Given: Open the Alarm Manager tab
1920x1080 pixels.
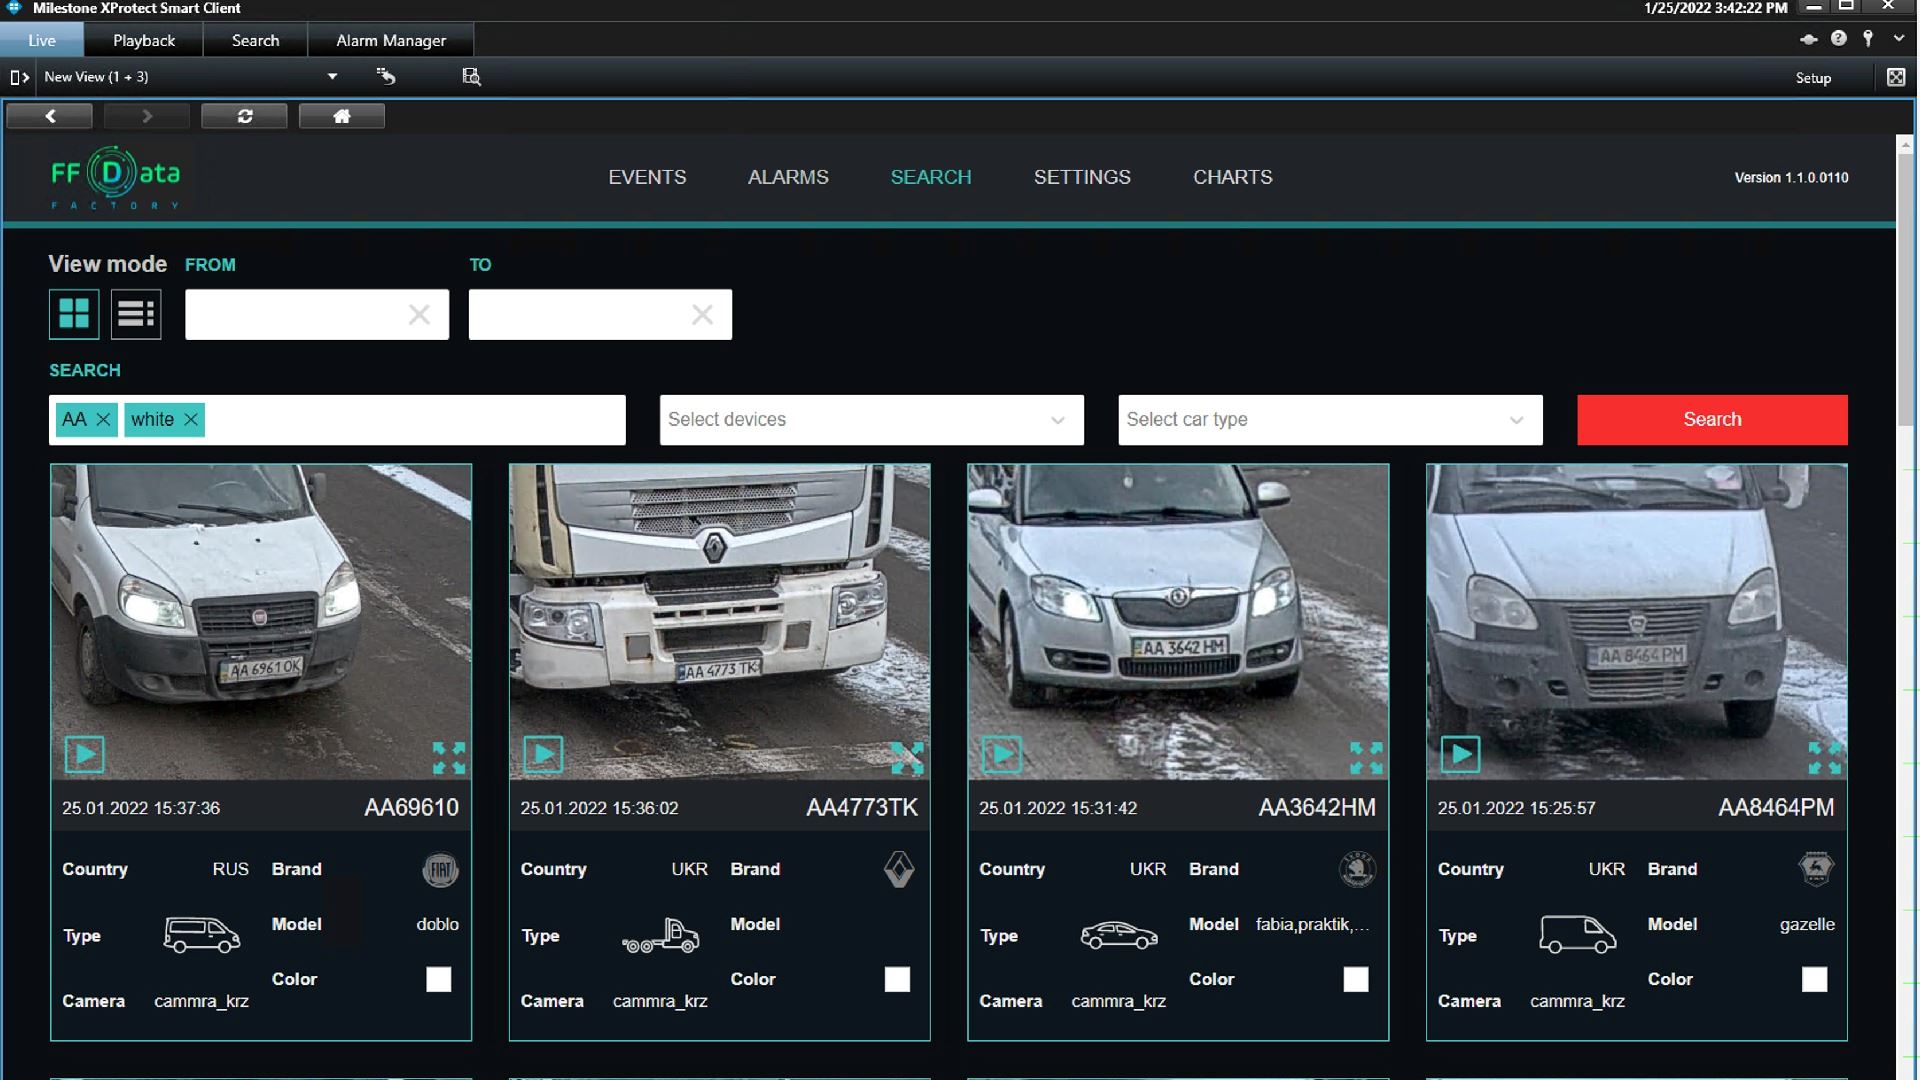Looking at the screenshot, I should 391,40.
